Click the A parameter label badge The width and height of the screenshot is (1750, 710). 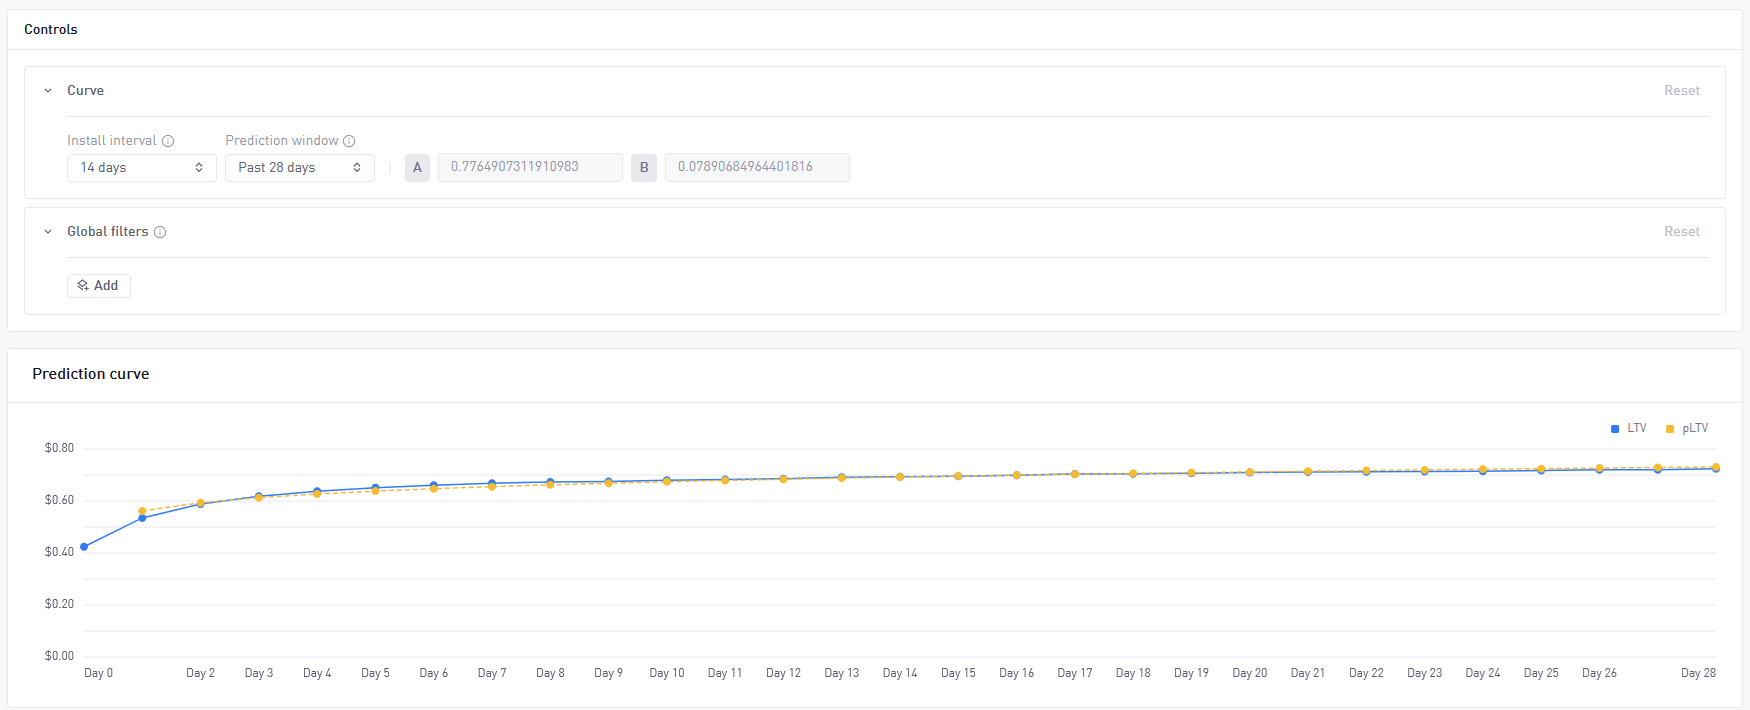(417, 168)
